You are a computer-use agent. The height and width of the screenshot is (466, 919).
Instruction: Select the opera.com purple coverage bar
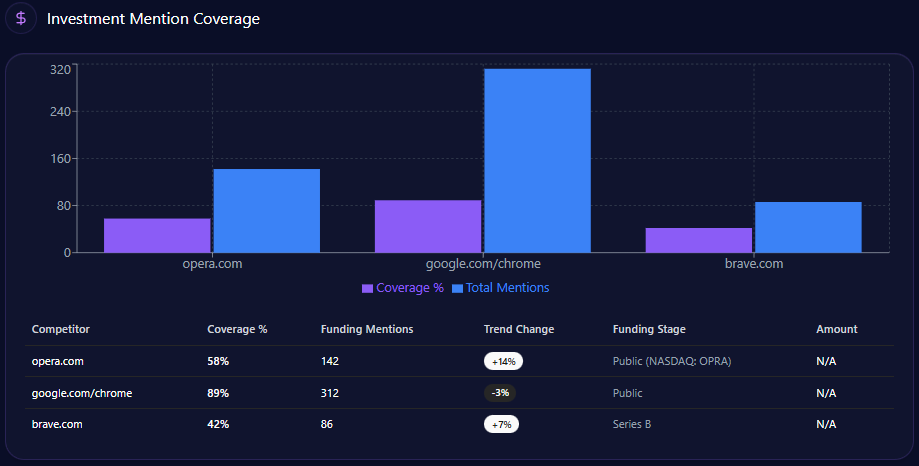157,235
